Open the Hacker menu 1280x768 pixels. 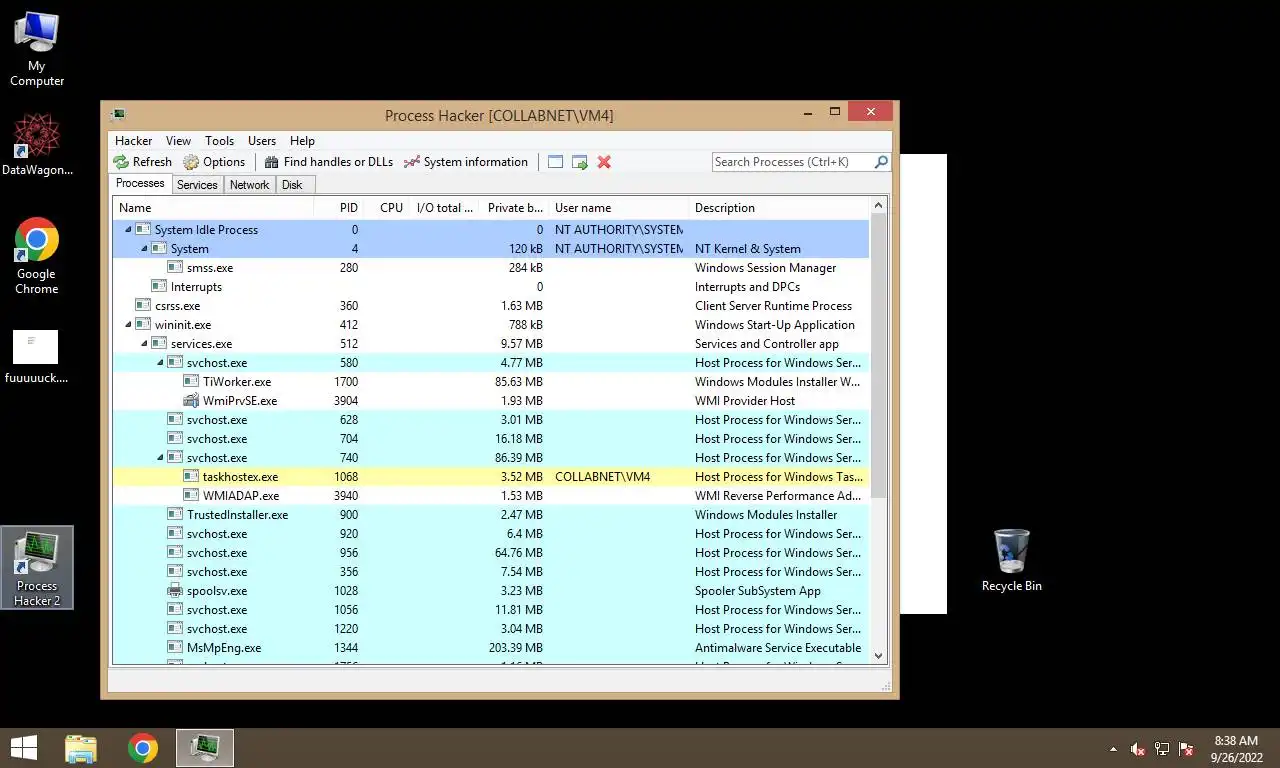click(133, 141)
